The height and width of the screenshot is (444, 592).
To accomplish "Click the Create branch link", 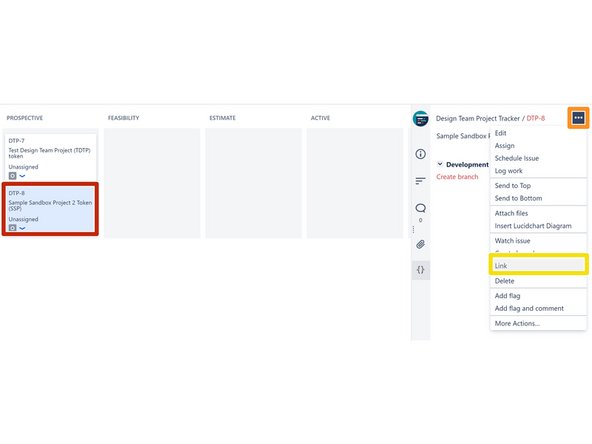I will tap(457, 177).
